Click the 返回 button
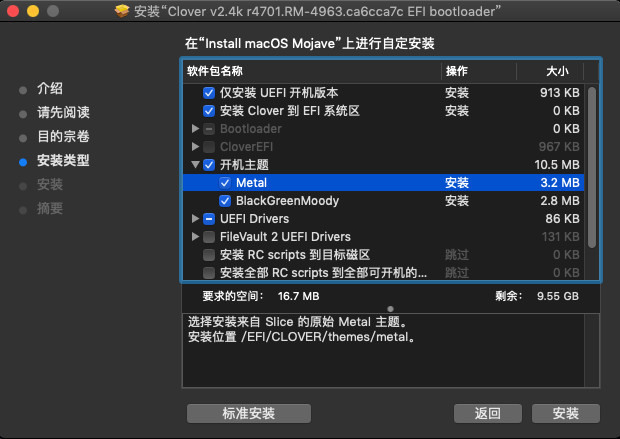620x439 pixels. click(488, 414)
